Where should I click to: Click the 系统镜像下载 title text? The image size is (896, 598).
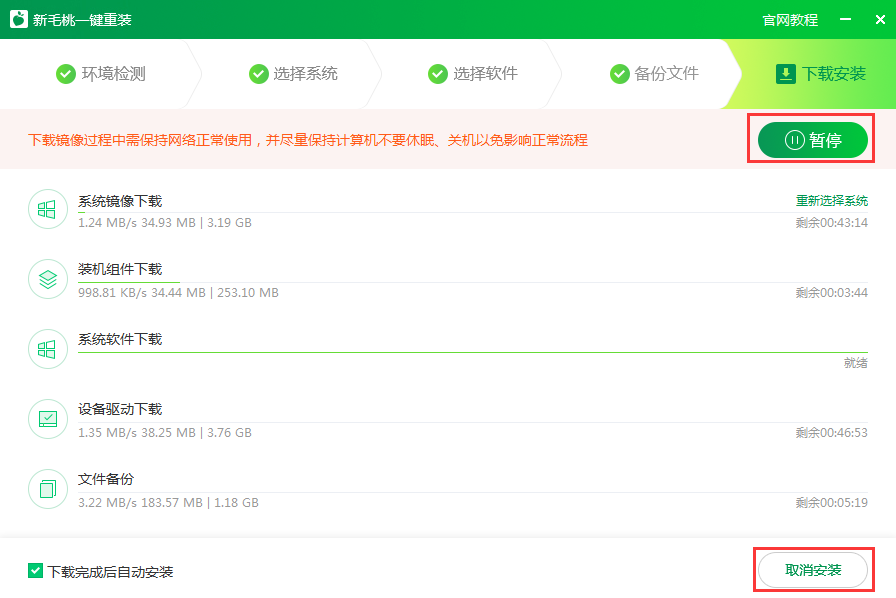coord(120,201)
